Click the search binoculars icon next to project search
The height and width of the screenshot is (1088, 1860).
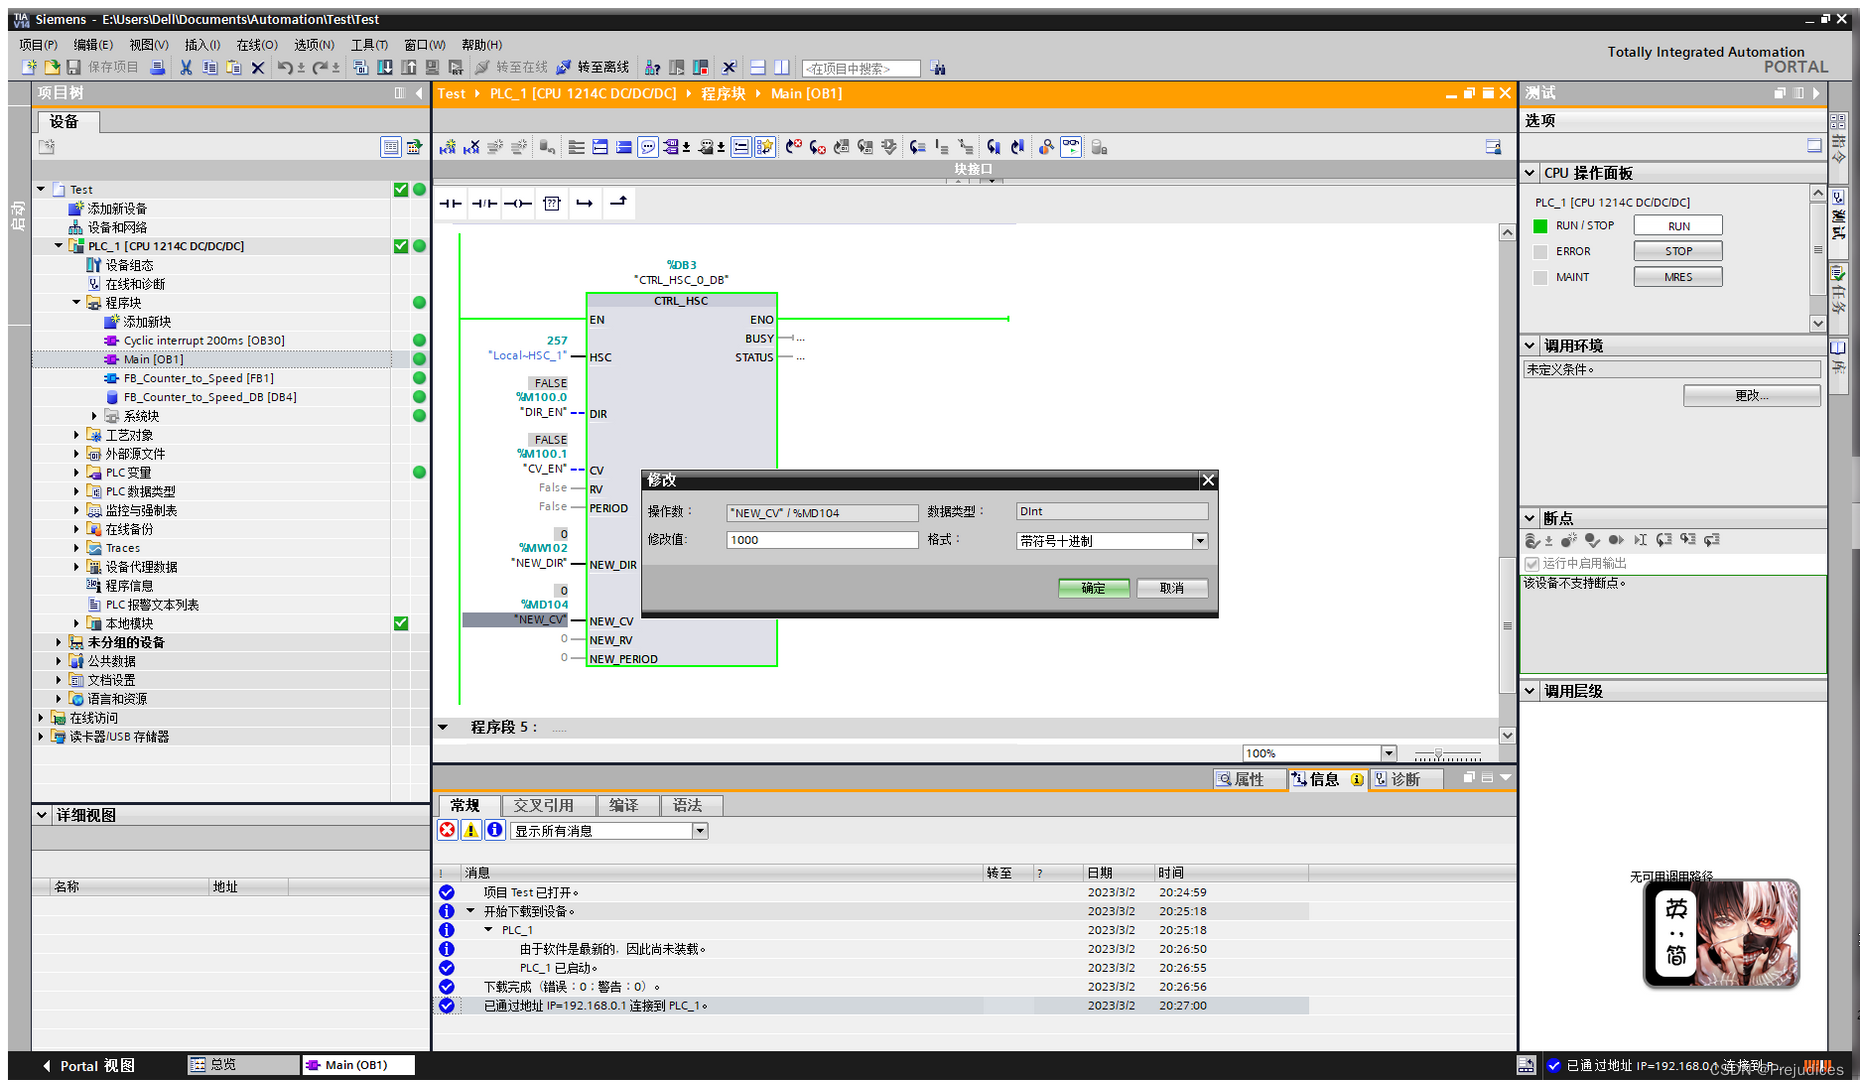point(937,68)
